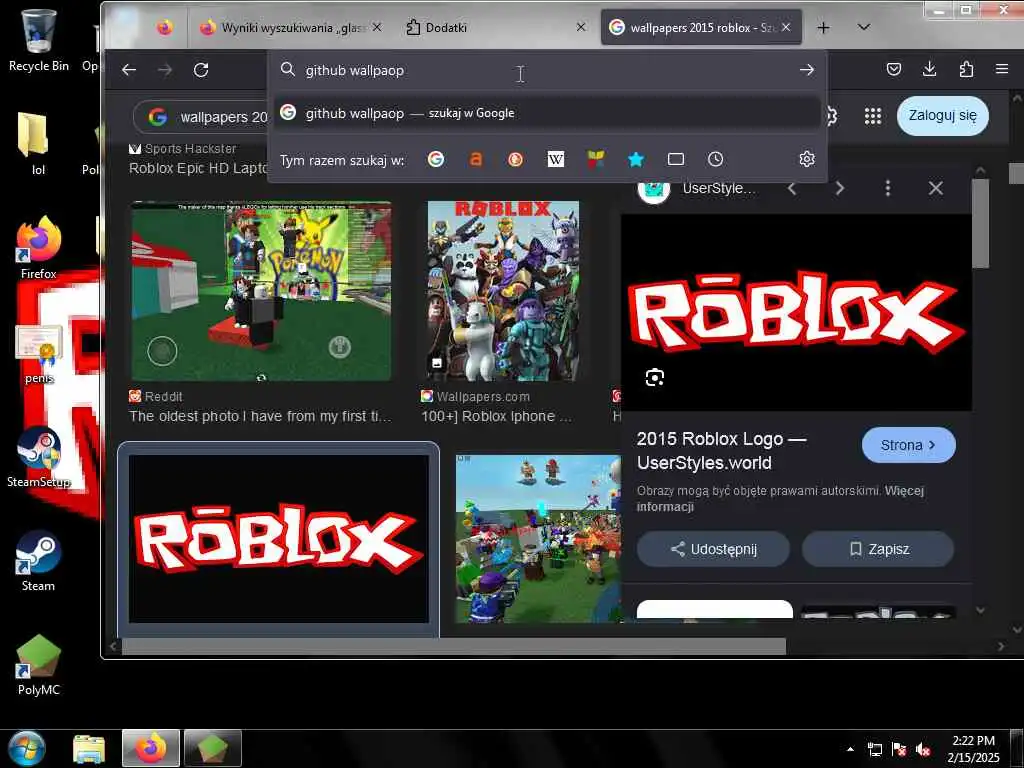Select the Steam desktop shortcut
1024x768 pixels.
39,560
